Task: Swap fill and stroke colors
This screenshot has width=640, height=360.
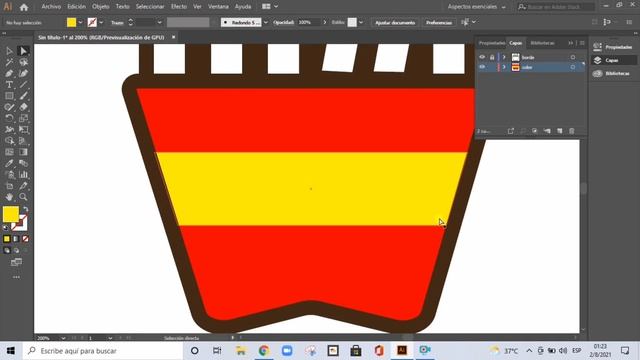Action: pyautogui.click(x=25, y=209)
